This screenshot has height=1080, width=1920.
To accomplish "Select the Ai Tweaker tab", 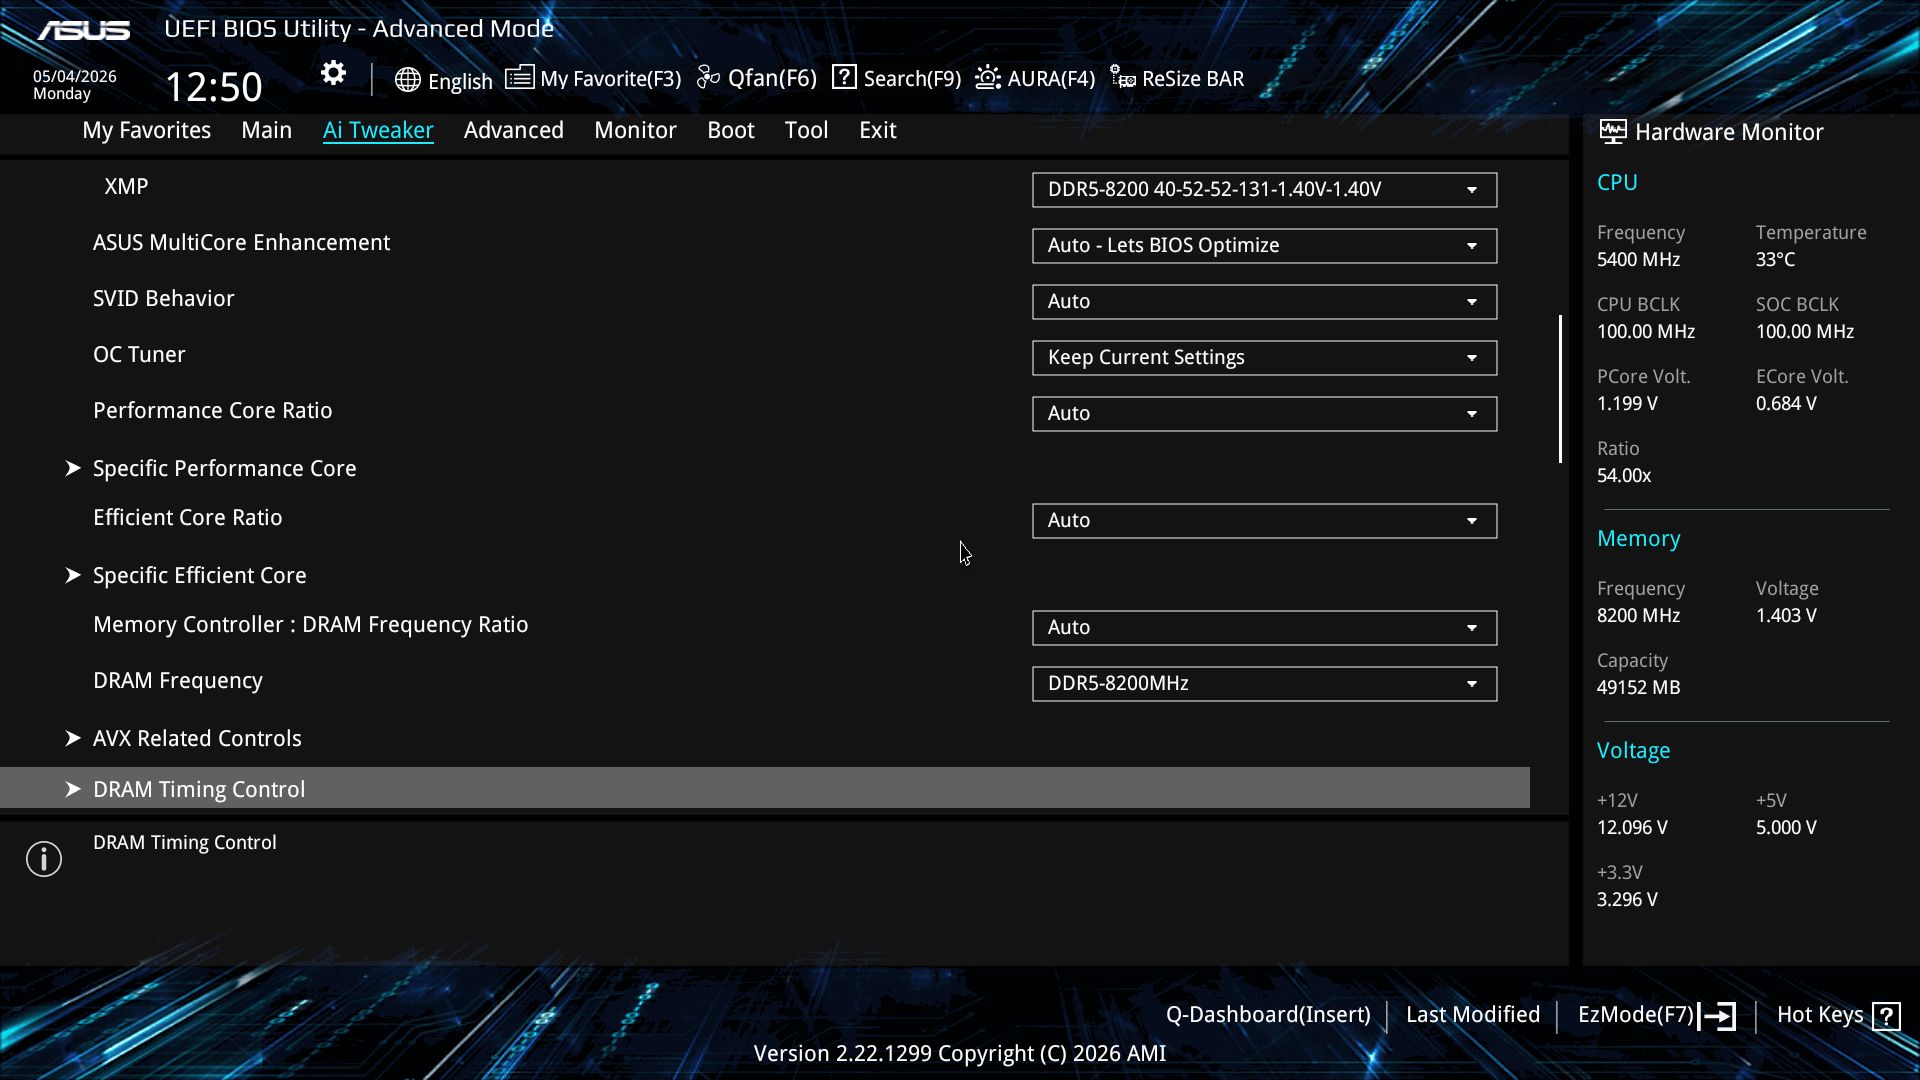I will [x=378, y=130].
